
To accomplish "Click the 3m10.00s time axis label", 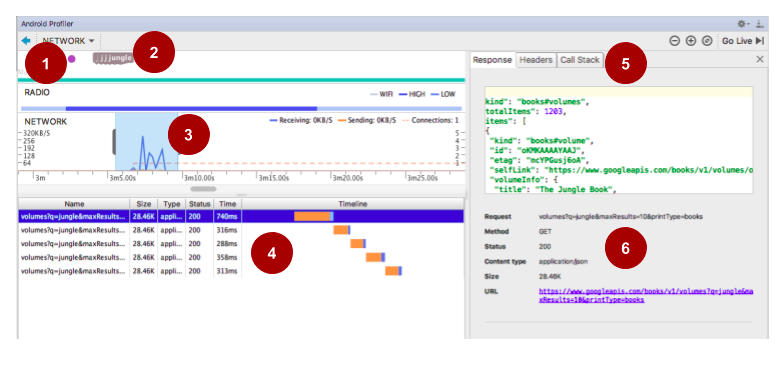I will [x=199, y=178].
